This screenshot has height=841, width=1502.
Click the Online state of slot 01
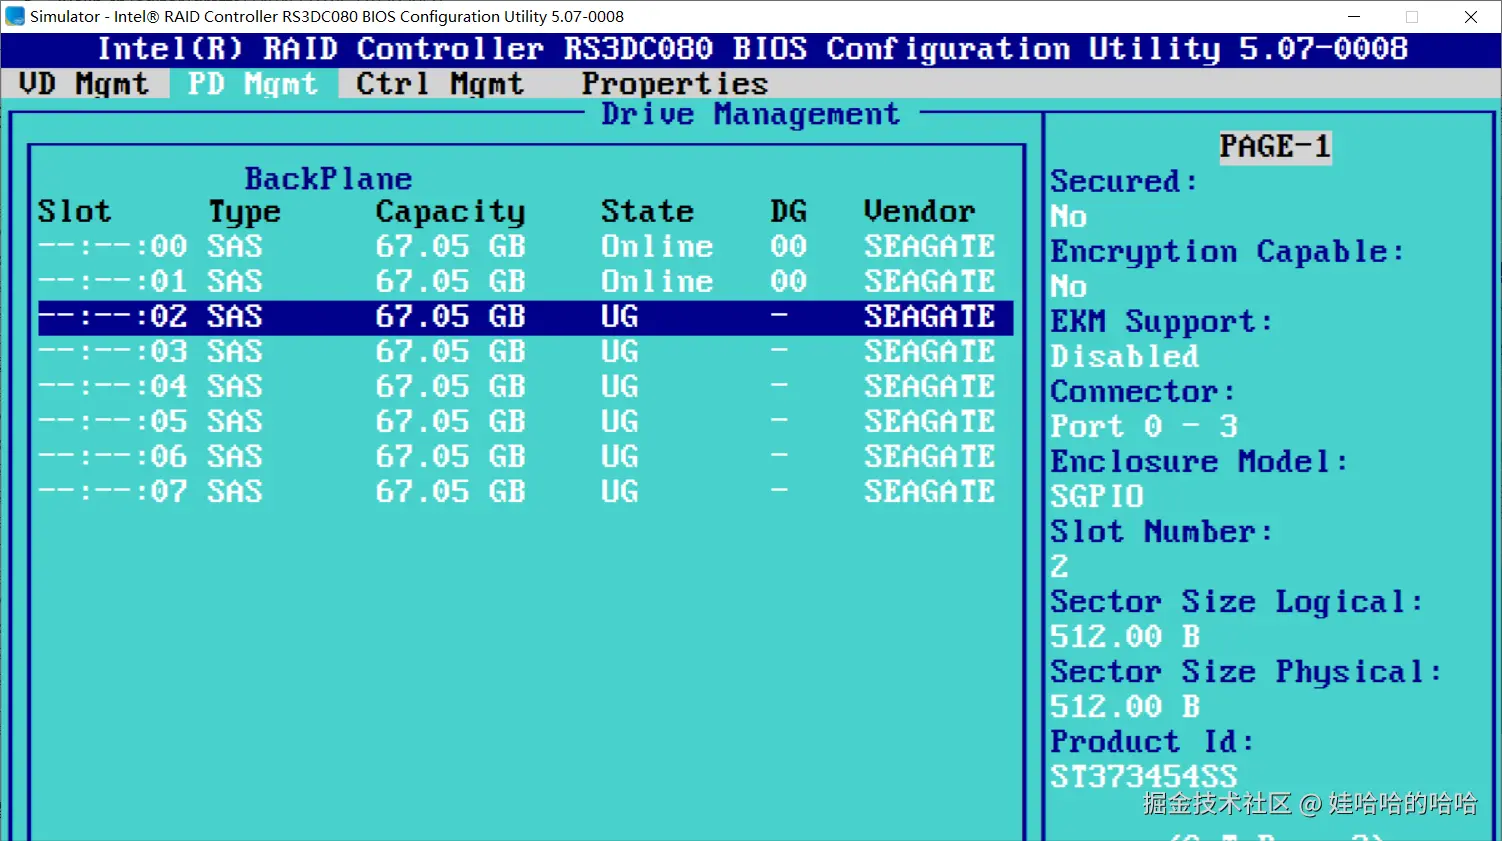coord(657,281)
